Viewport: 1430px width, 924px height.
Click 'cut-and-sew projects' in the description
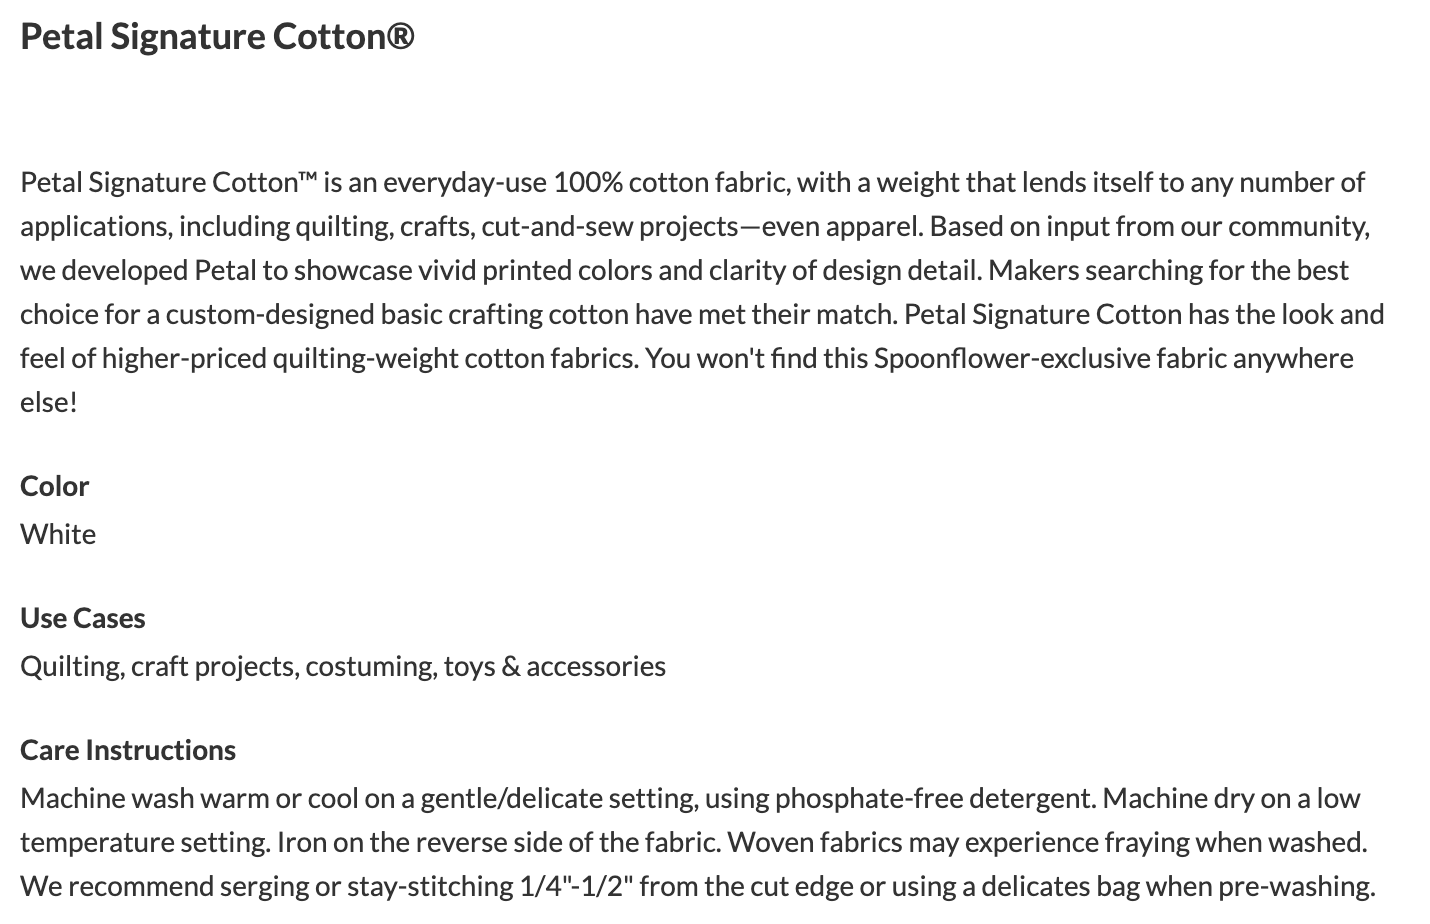610,226
